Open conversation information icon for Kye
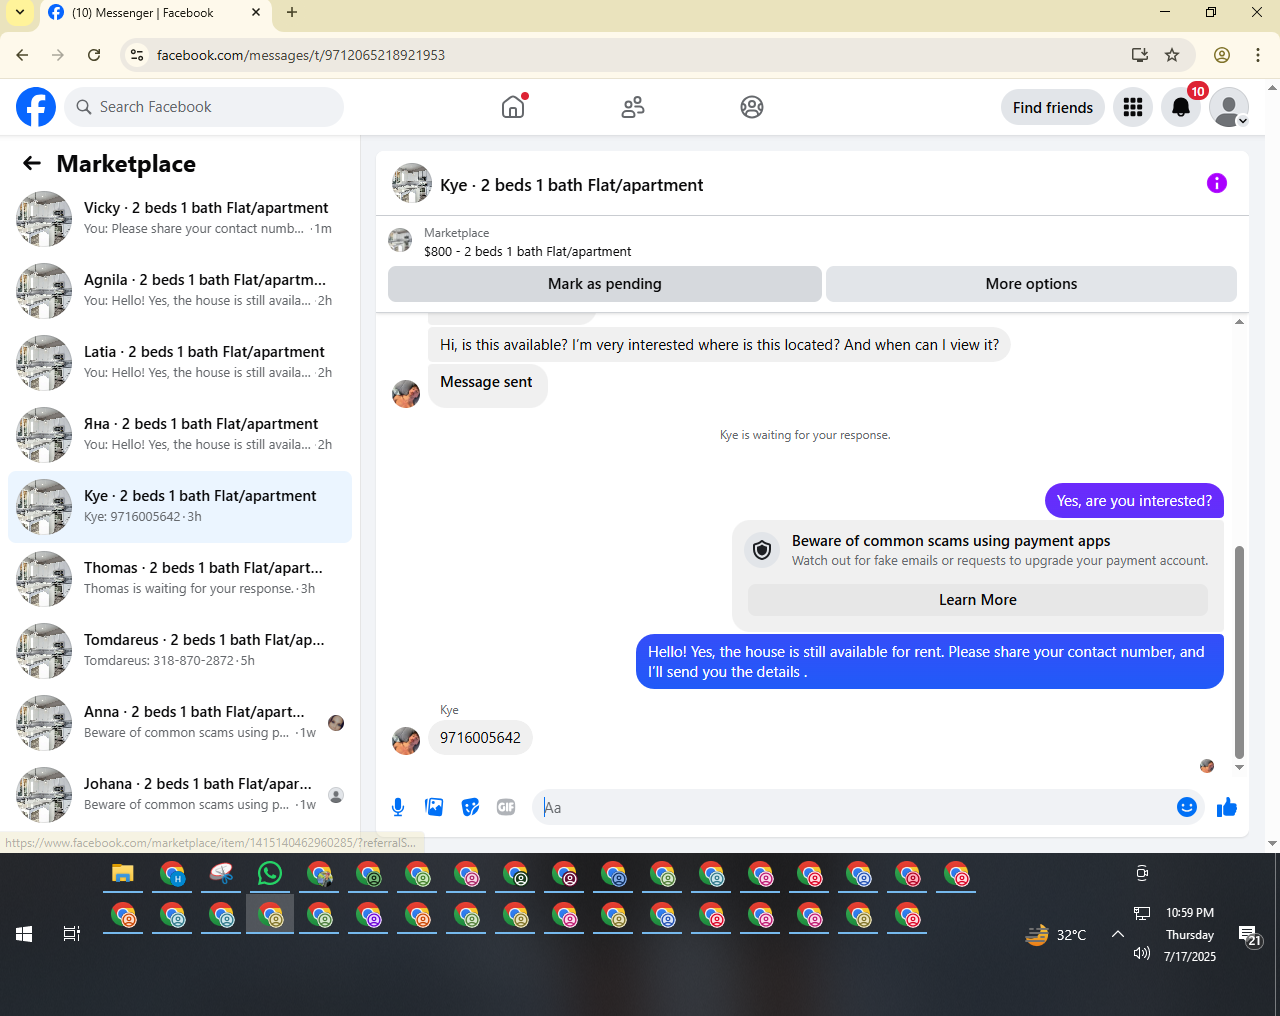This screenshot has width=1280, height=1016. [x=1217, y=183]
